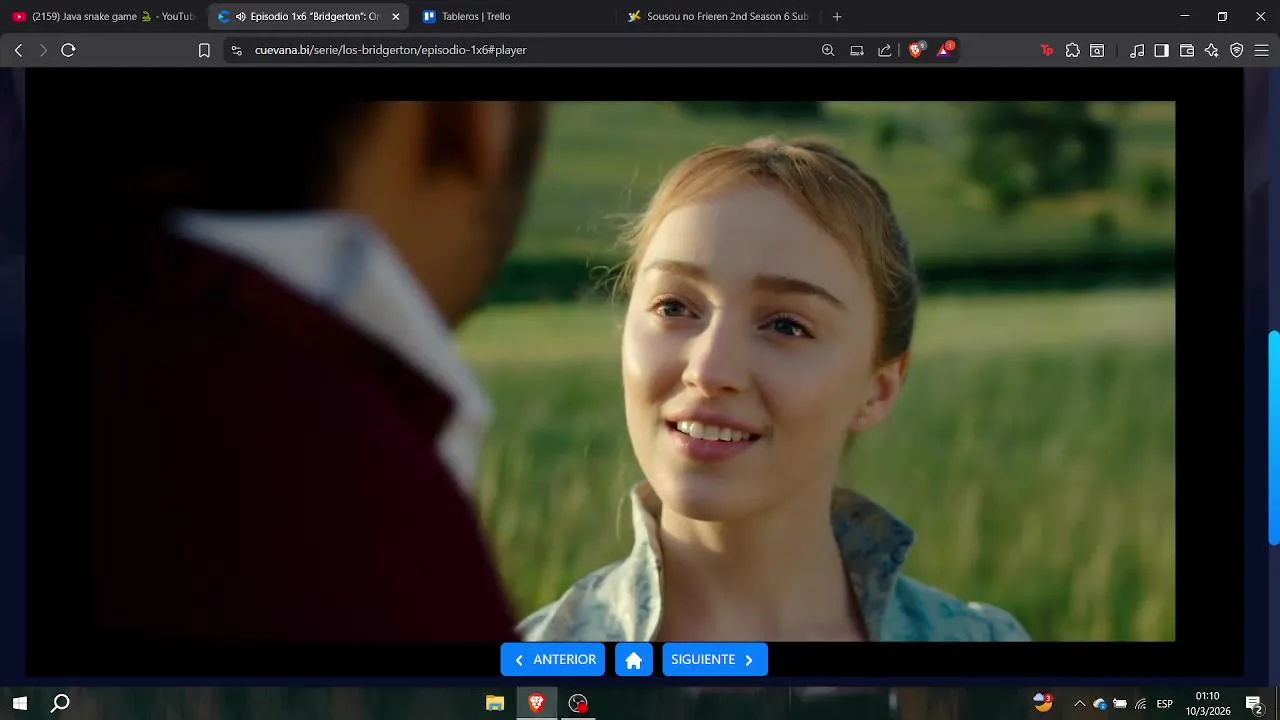Open the Brave Wallet icon

pos(1187,50)
